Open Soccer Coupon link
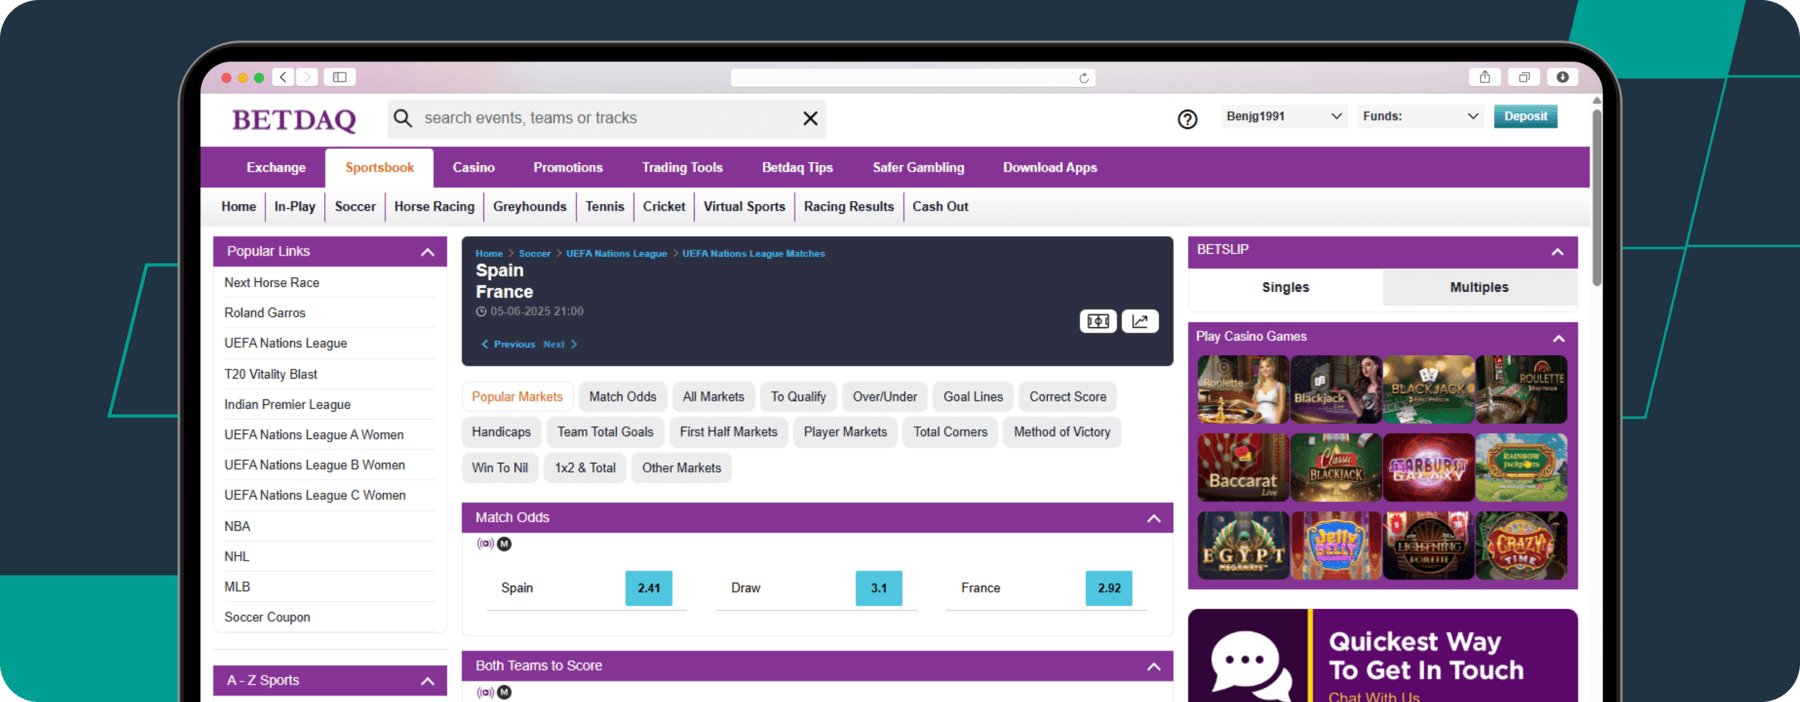The width and height of the screenshot is (1800, 702). click(x=267, y=617)
